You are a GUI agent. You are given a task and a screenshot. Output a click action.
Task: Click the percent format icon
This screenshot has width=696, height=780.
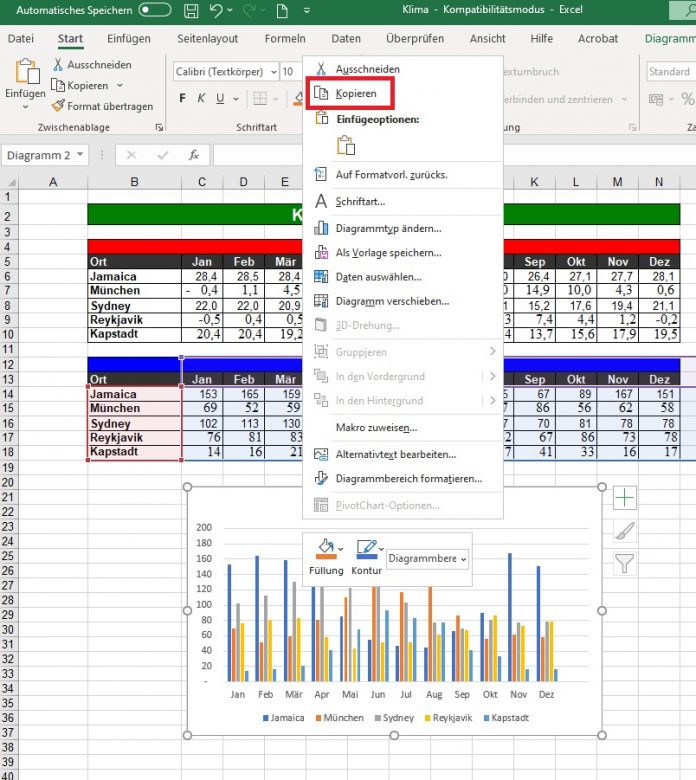click(x=688, y=99)
